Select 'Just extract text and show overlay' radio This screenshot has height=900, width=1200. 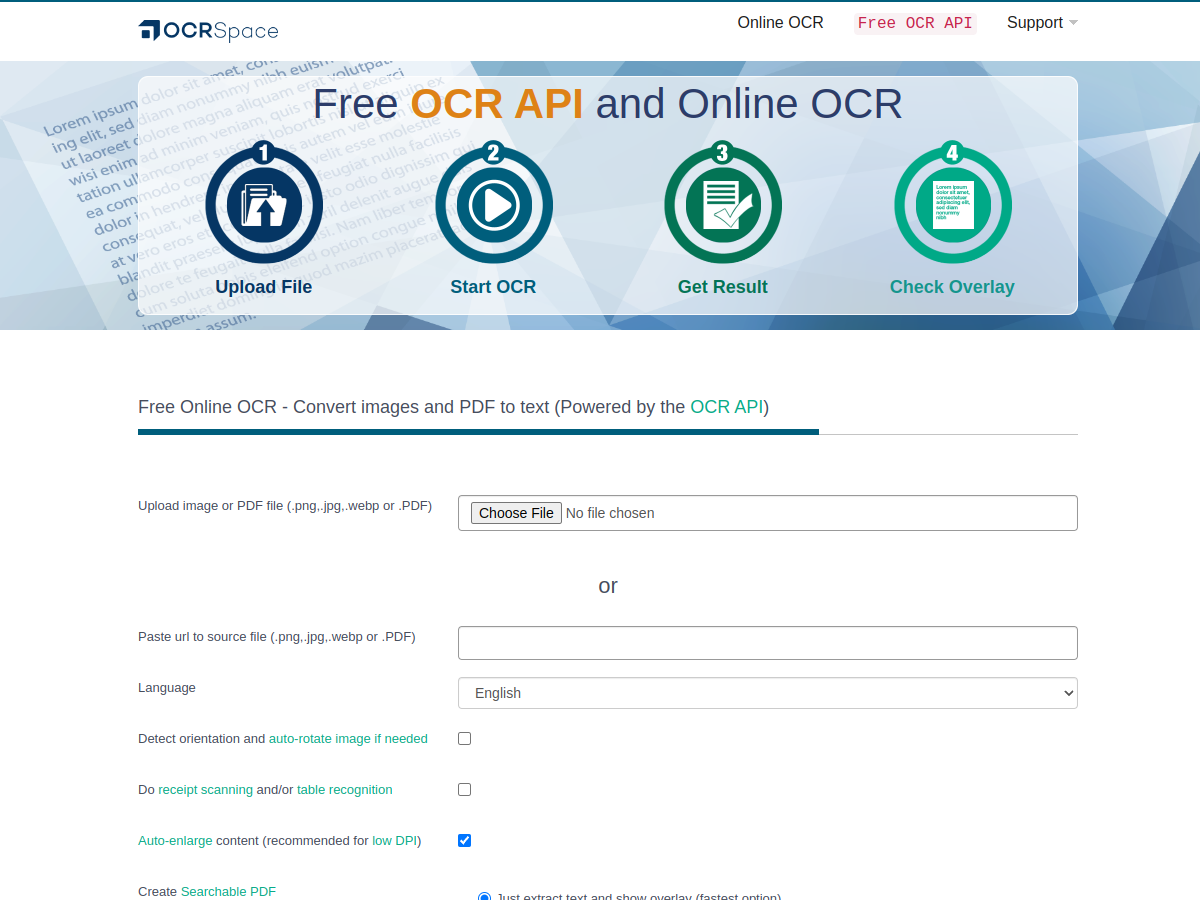pyautogui.click(x=485, y=896)
